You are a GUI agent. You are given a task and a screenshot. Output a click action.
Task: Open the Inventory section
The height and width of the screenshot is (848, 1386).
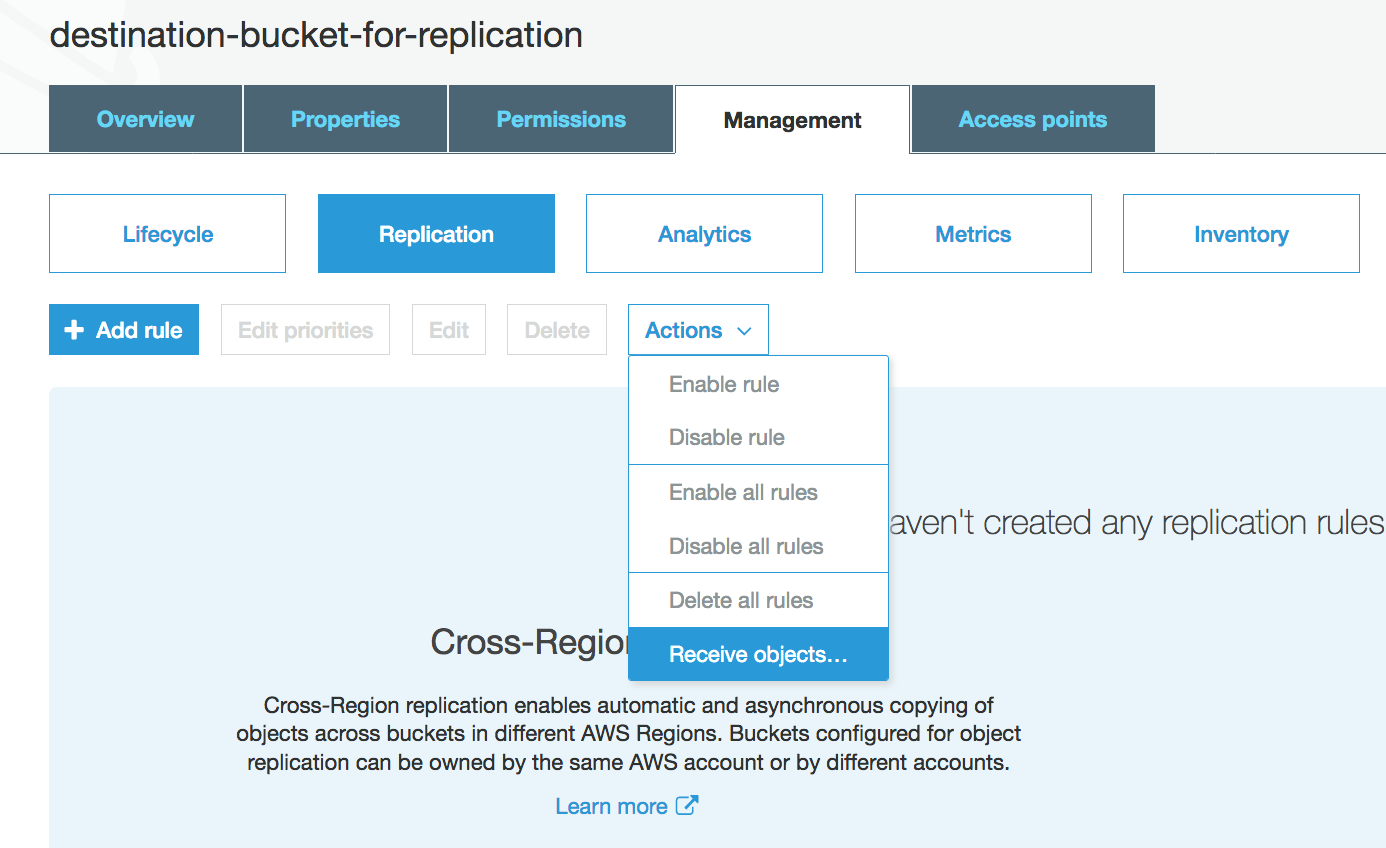[x=1241, y=233]
